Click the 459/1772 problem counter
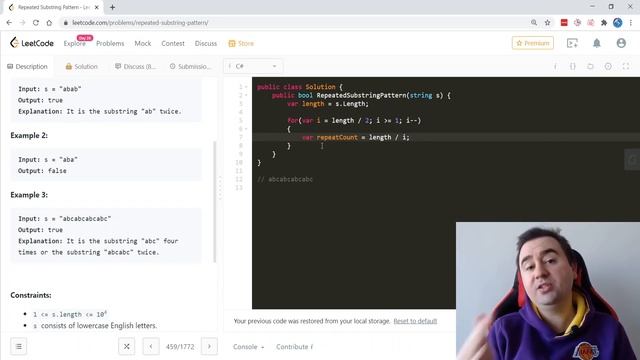This screenshot has width=640, height=360. click(180, 347)
